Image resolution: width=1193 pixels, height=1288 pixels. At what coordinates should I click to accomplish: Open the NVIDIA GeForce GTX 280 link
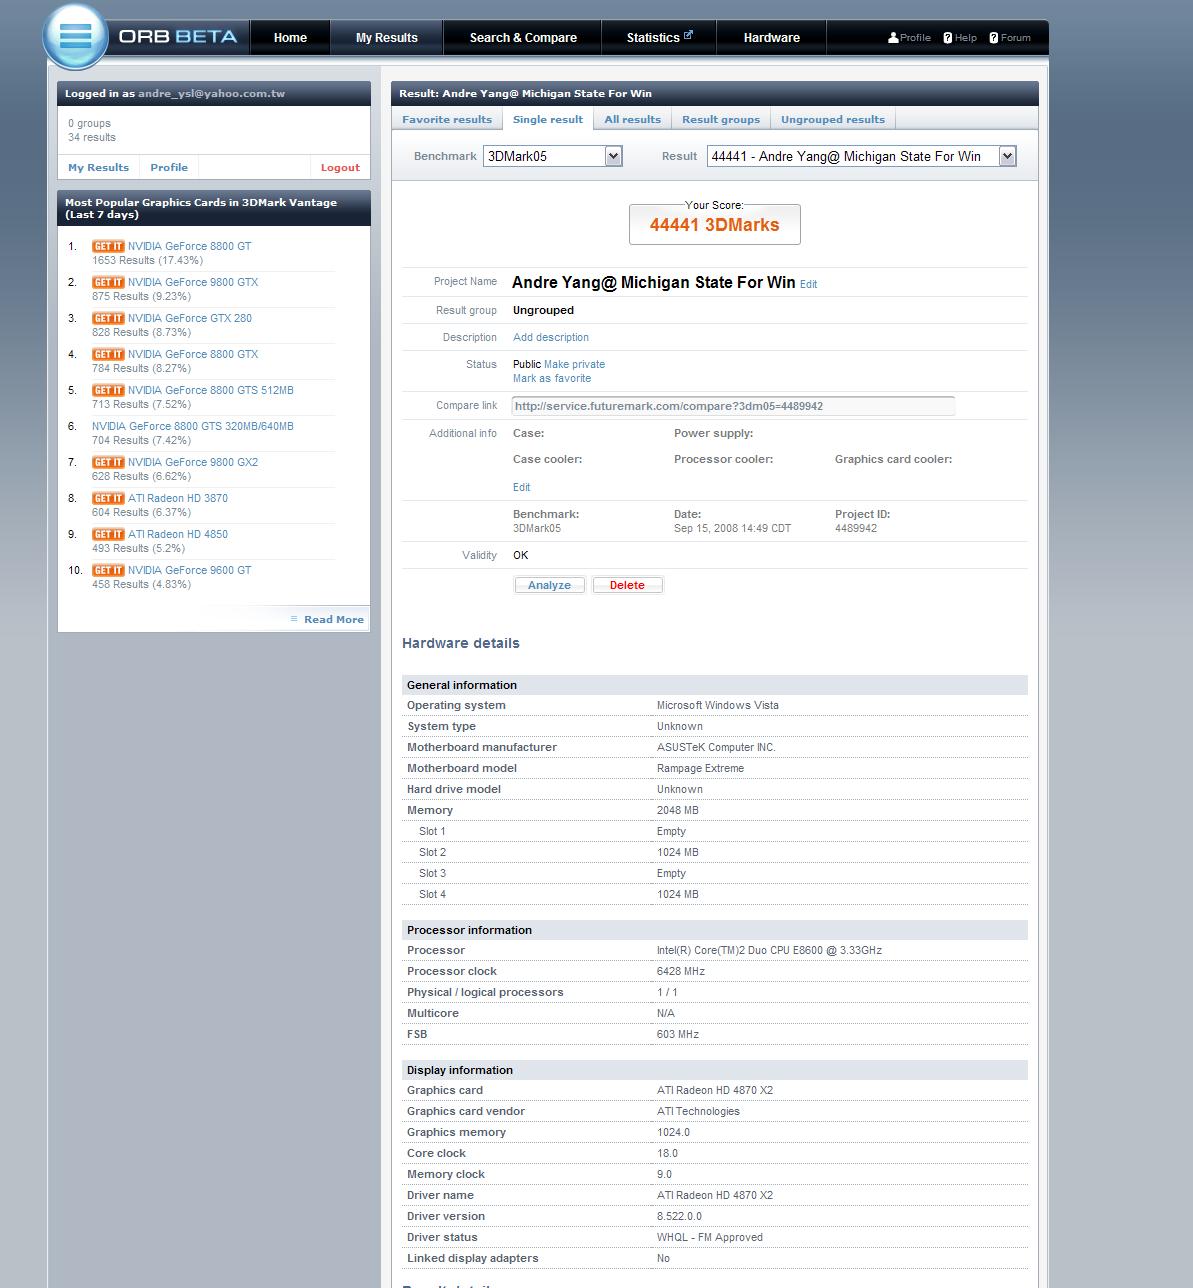[x=190, y=318]
